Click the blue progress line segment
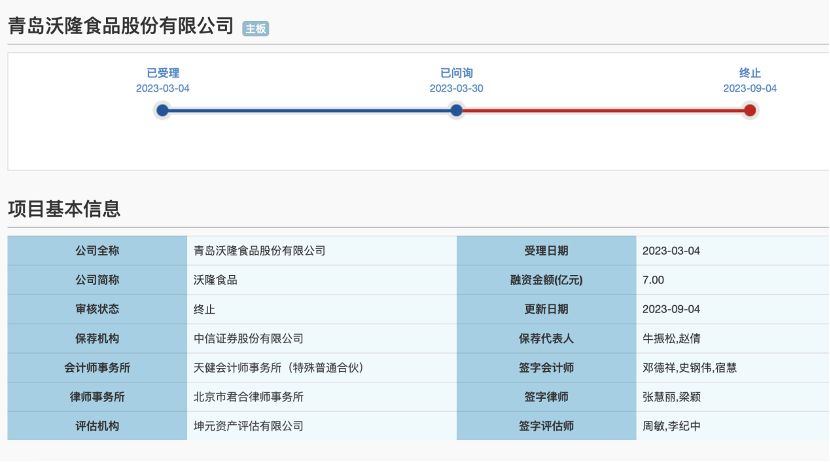The height and width of the screenshot is (462, 830). [309, 111]
